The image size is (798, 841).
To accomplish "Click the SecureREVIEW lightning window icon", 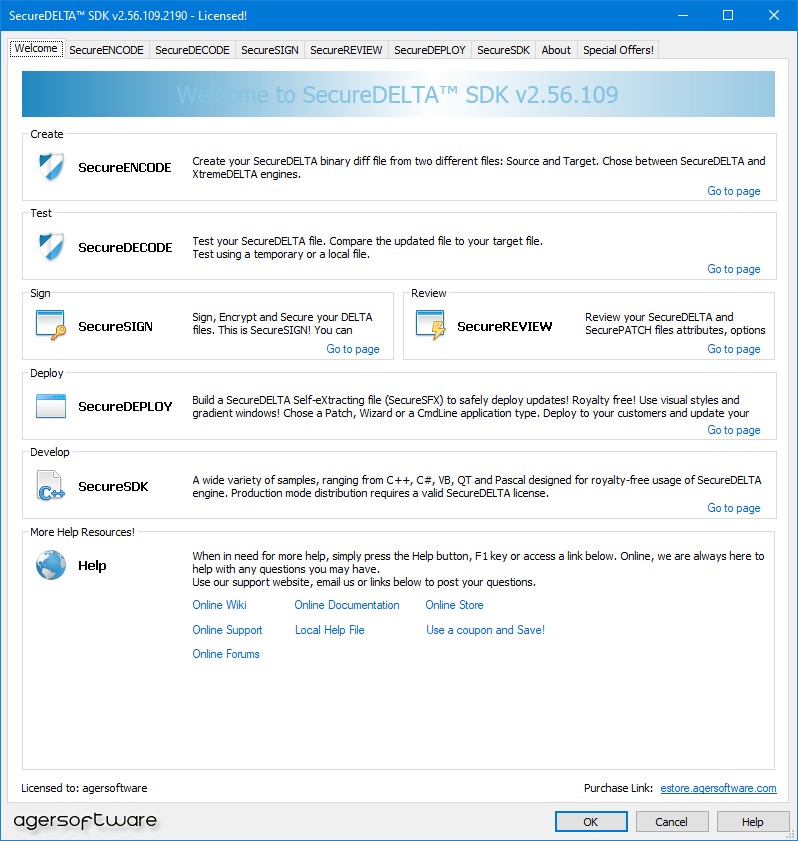I will coord(431,326).
